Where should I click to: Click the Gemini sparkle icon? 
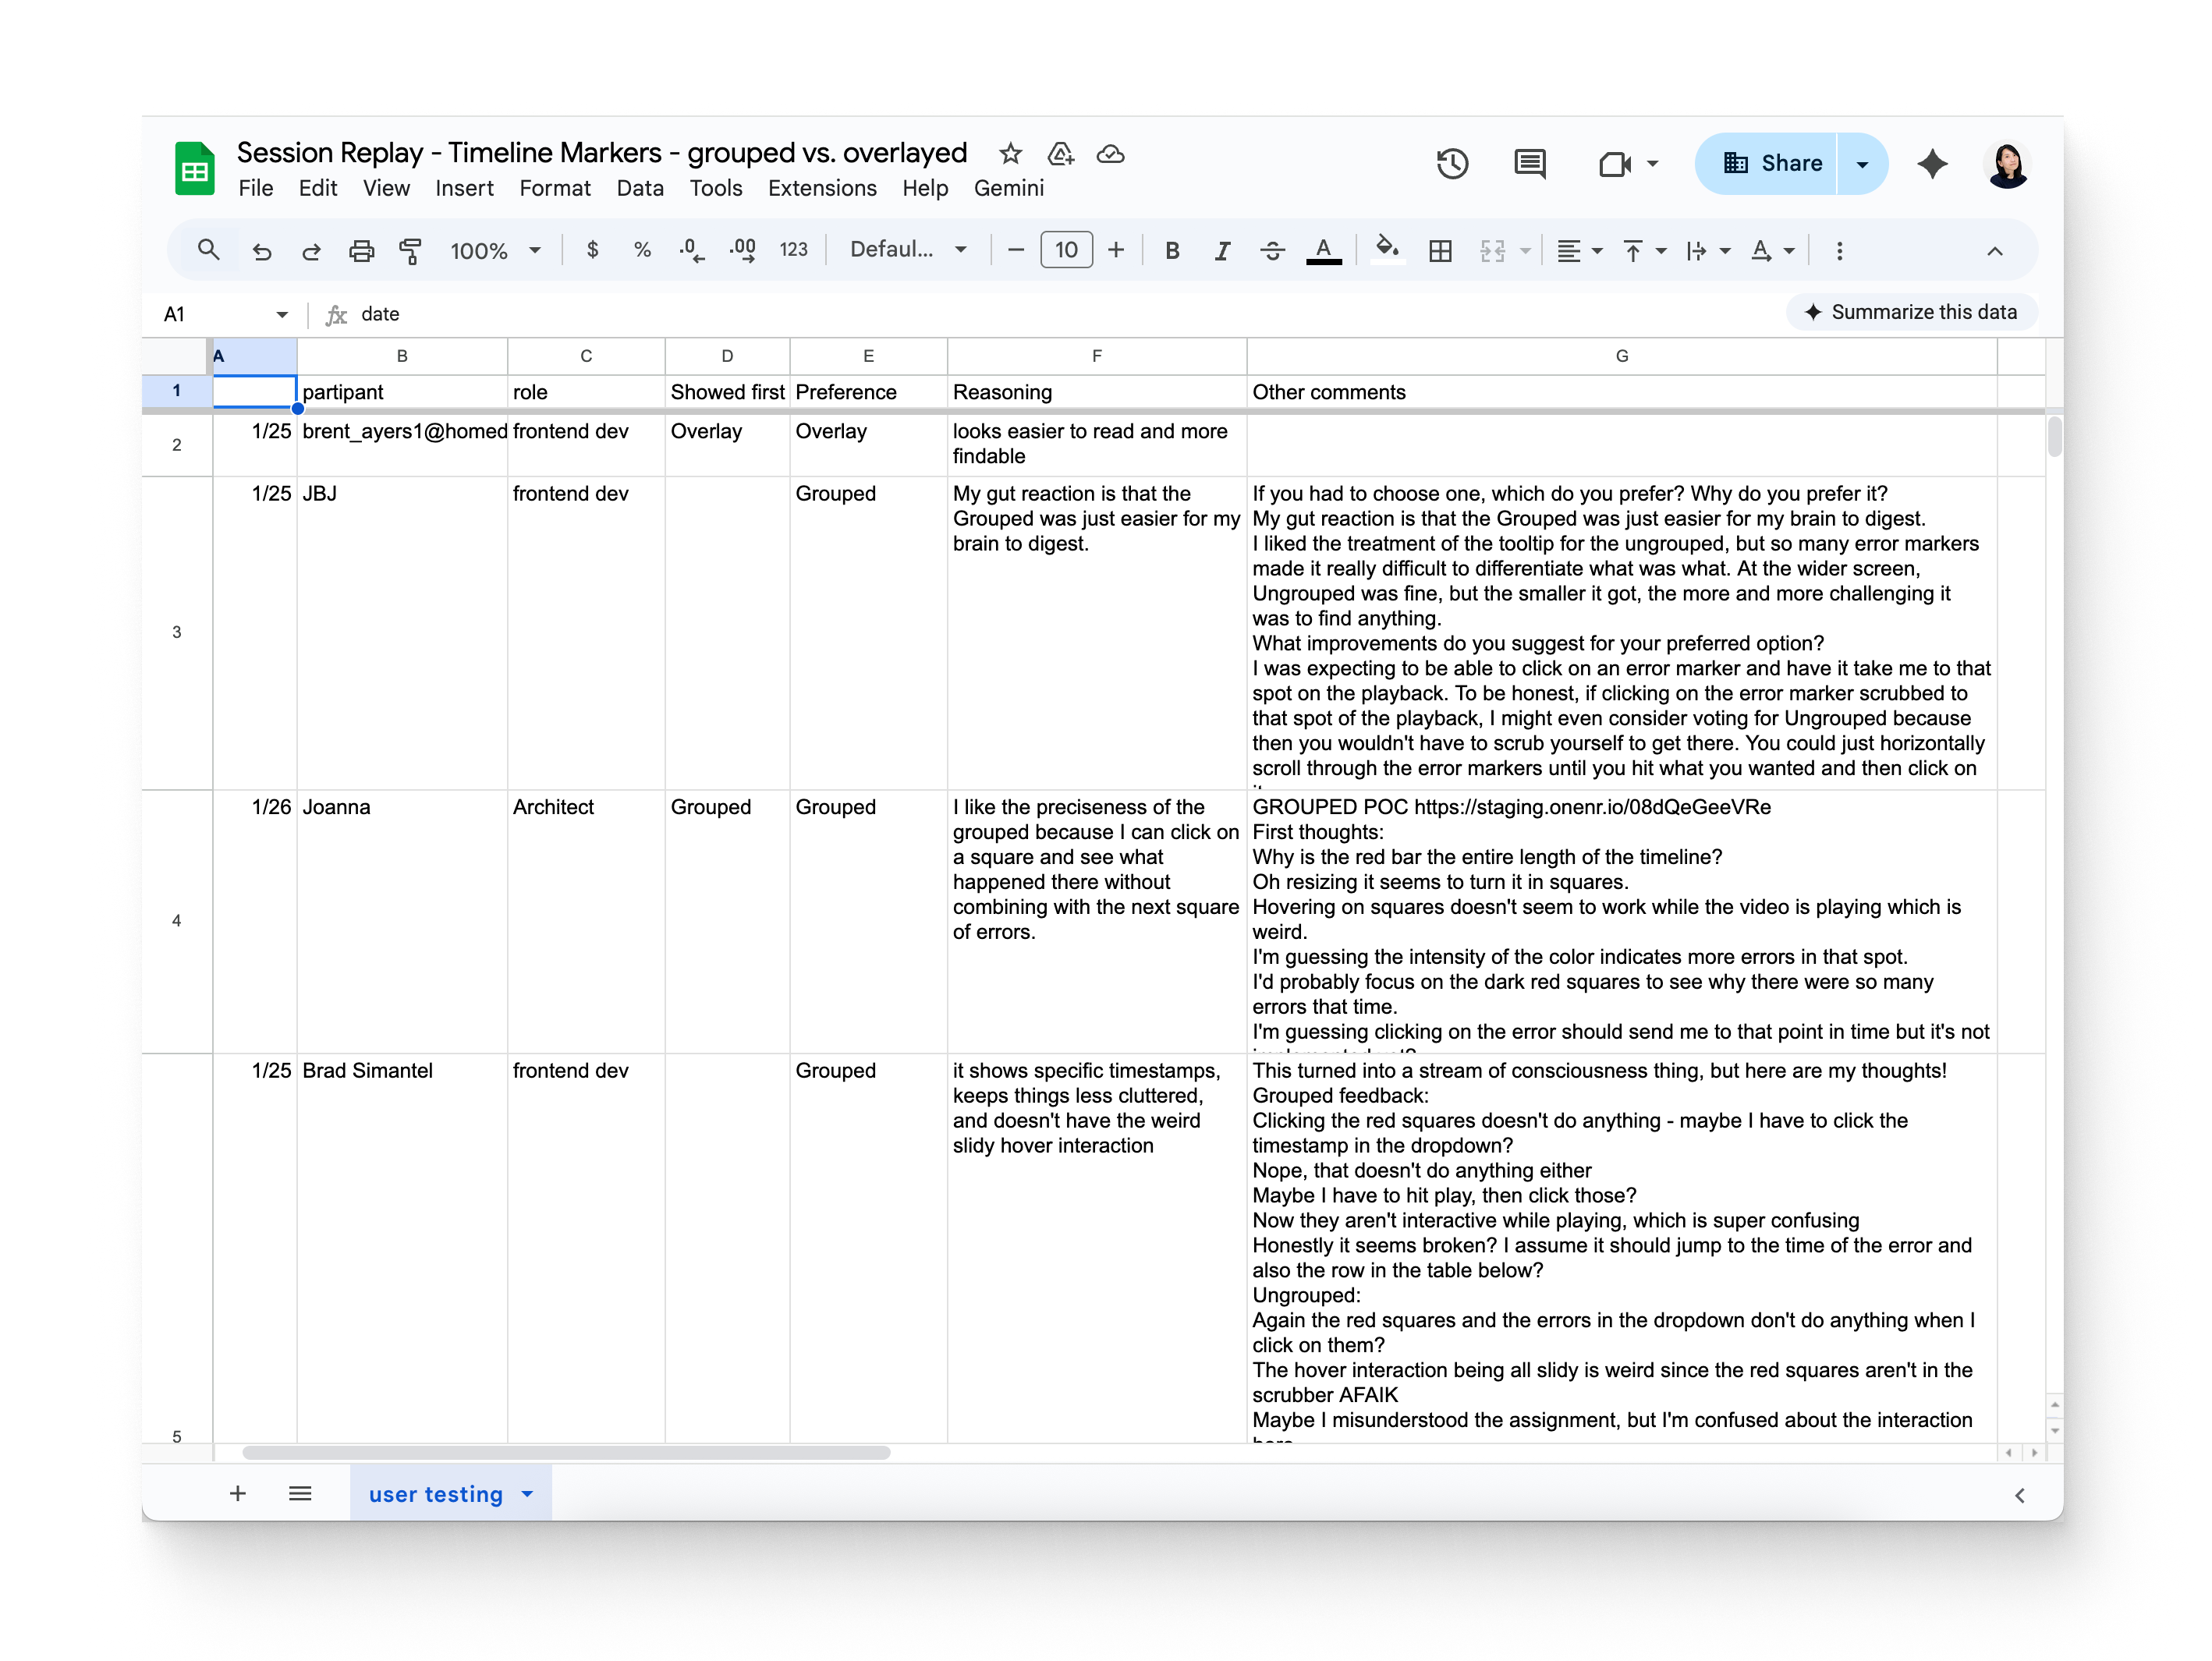[1932, 163]
